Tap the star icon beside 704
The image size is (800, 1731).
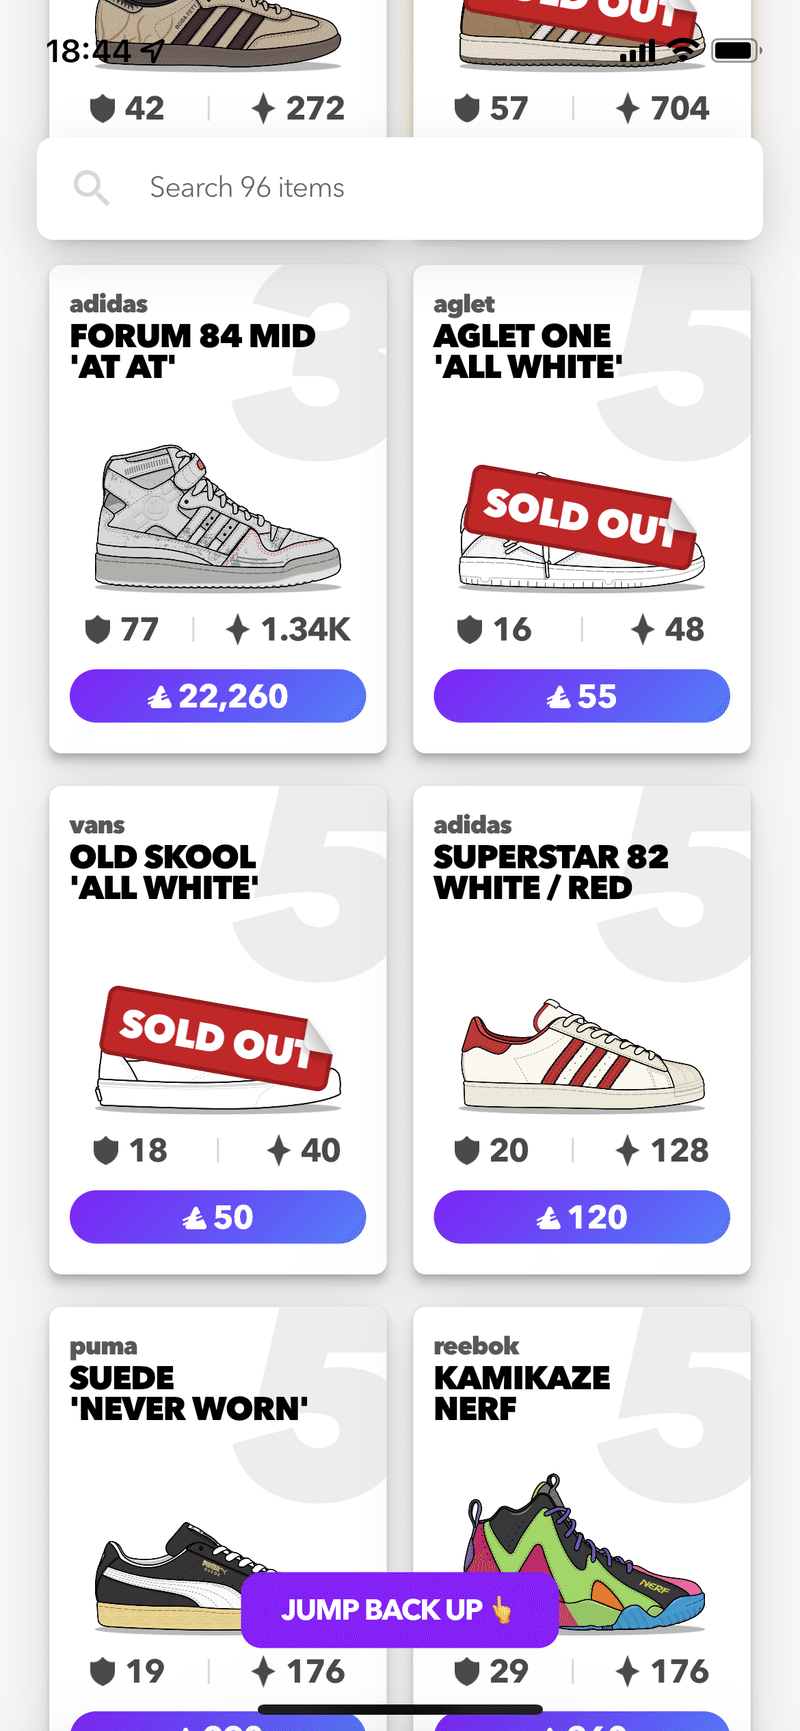click(627, 108)
